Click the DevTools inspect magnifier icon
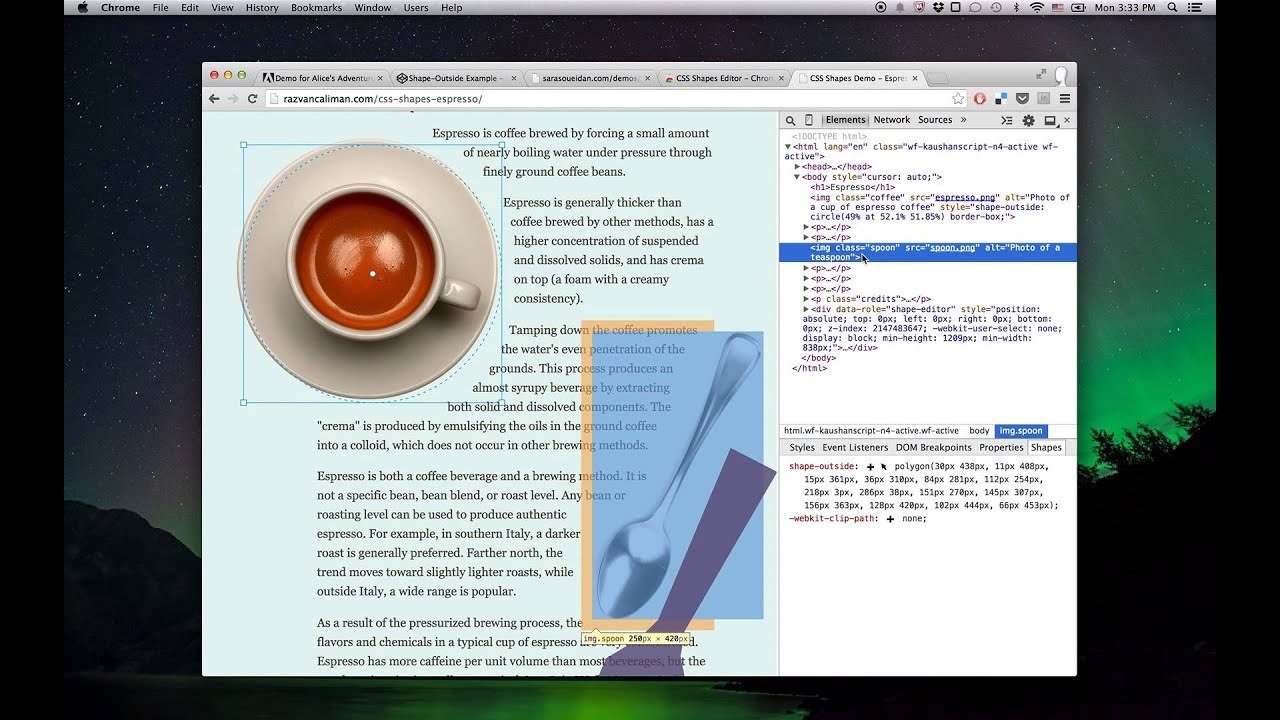This screenshot has width=1280, height=720. pyautogui.click(x=790, y=120)
